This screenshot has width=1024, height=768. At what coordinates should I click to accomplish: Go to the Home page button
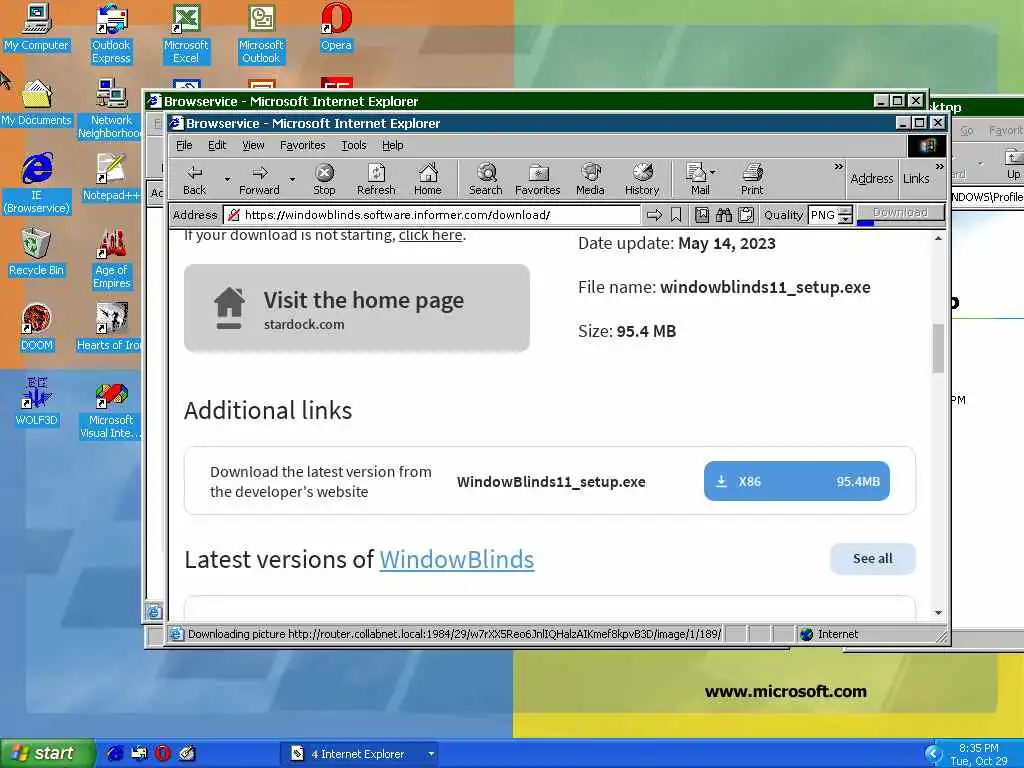(x=428, y=179)
